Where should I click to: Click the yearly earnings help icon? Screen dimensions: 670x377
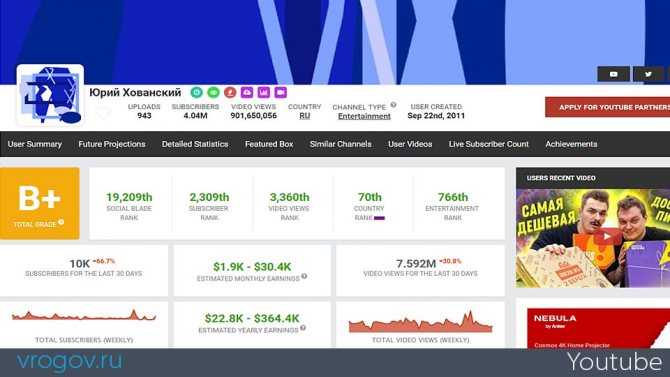pyautogui.click(x=303, y=328)
